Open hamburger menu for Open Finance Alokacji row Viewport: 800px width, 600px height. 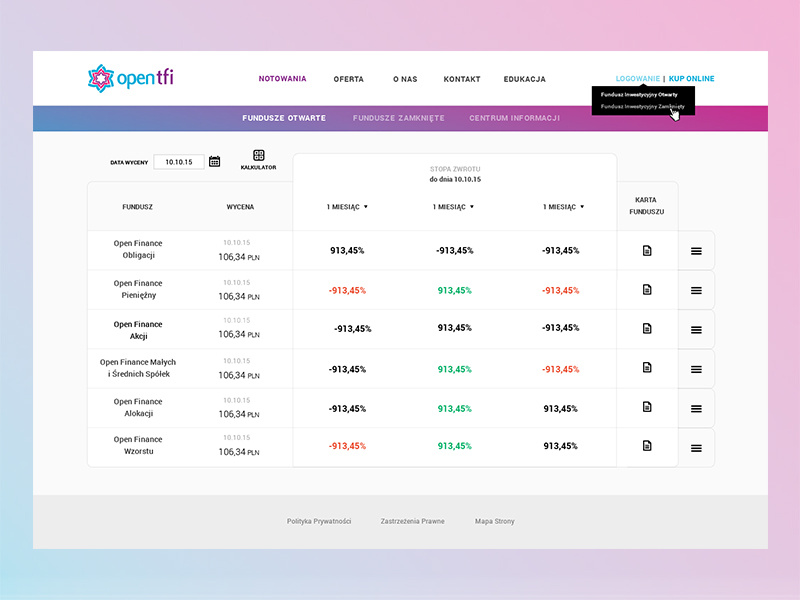pyautogui.click(x=696, y=409)
